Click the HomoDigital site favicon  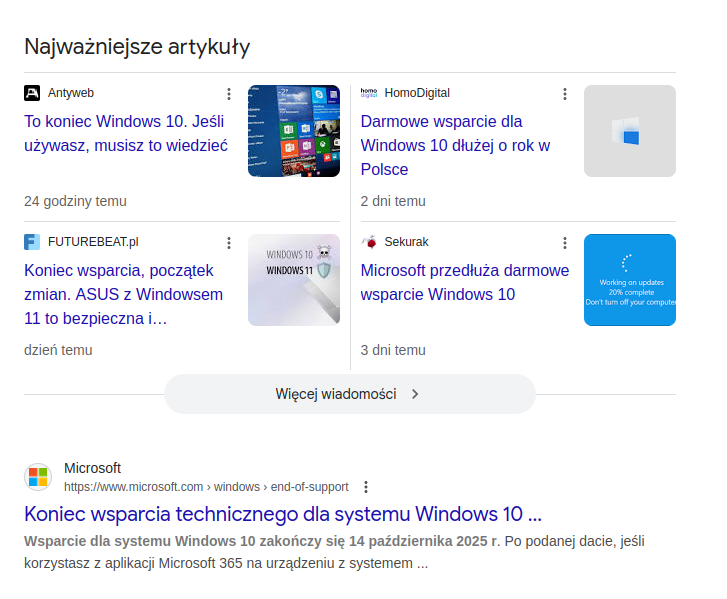point(369,93)
